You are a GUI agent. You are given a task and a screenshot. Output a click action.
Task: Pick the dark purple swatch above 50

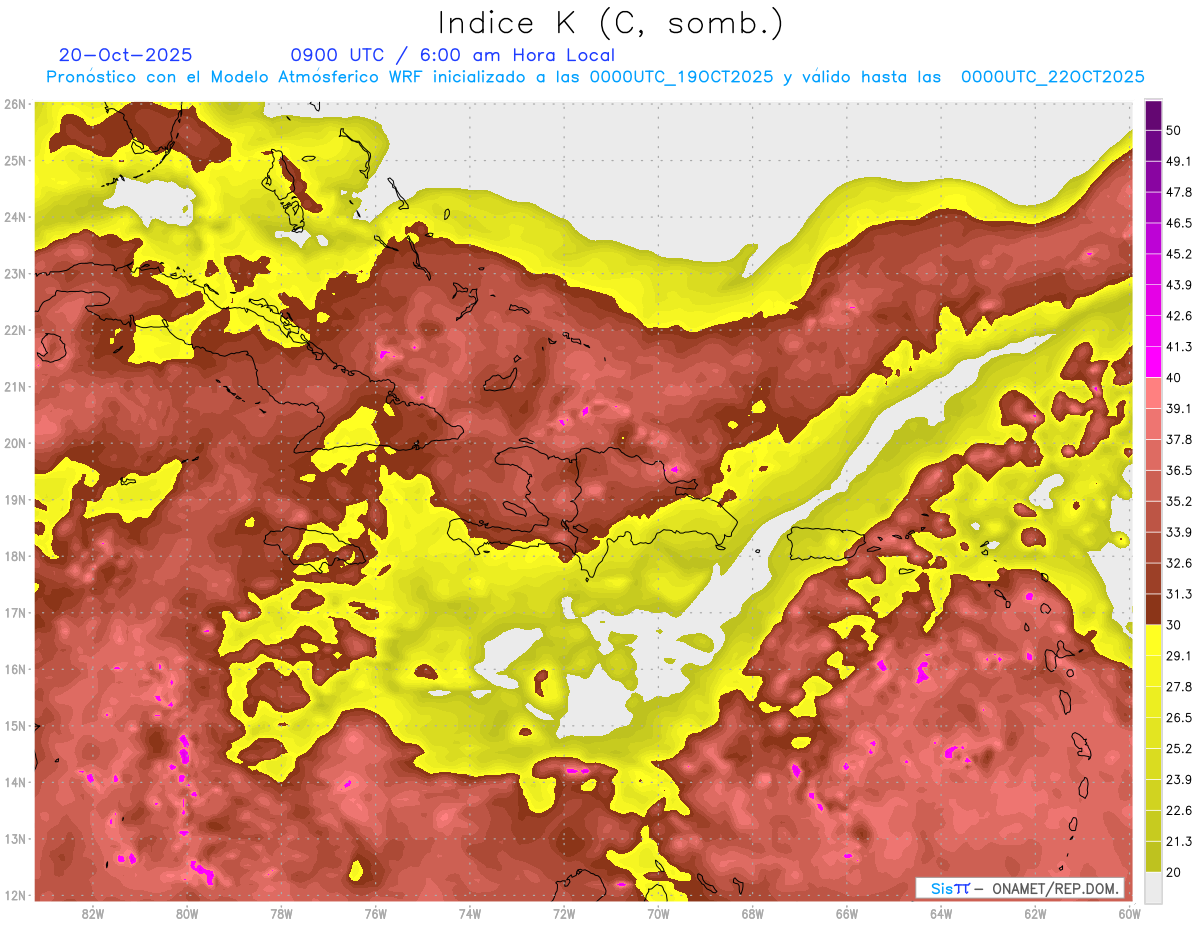coord(1153,114)
